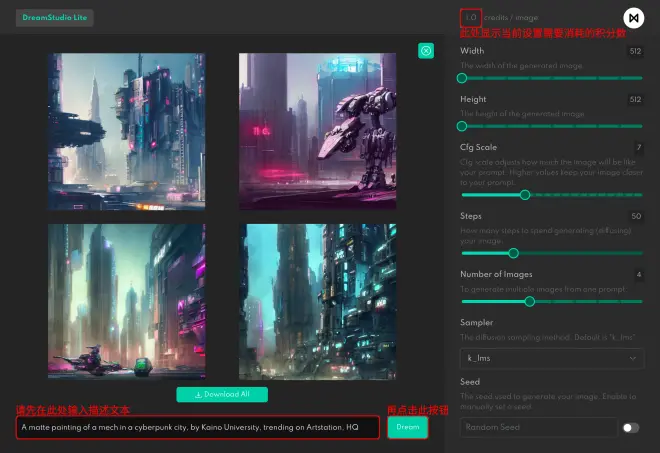The width and height of the screenshot is (660, 453).
Task: Open the generated teal city street image
Action: tap(317, 301)
